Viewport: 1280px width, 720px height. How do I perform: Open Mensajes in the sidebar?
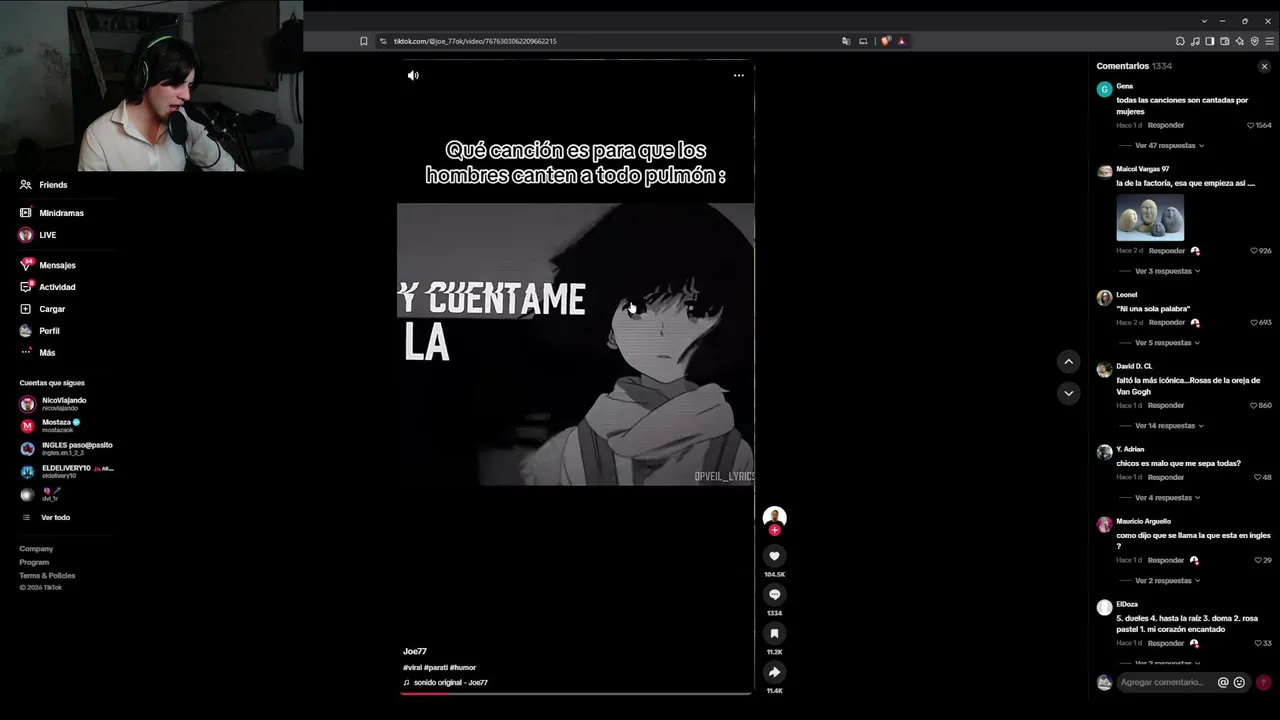pyautogui.click(x=57, y=265)
